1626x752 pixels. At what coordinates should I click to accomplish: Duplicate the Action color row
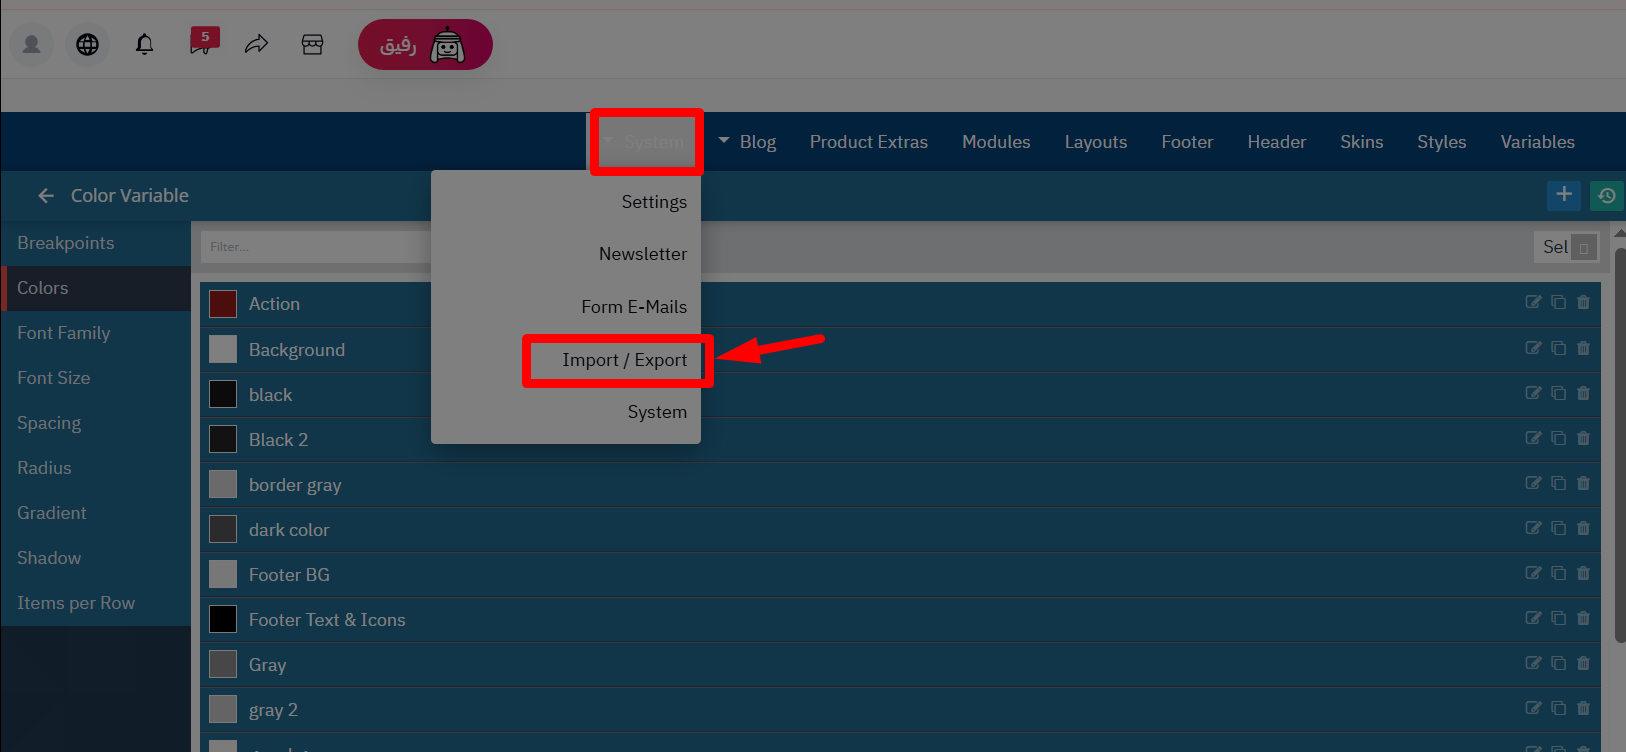tap(1558, 302)
